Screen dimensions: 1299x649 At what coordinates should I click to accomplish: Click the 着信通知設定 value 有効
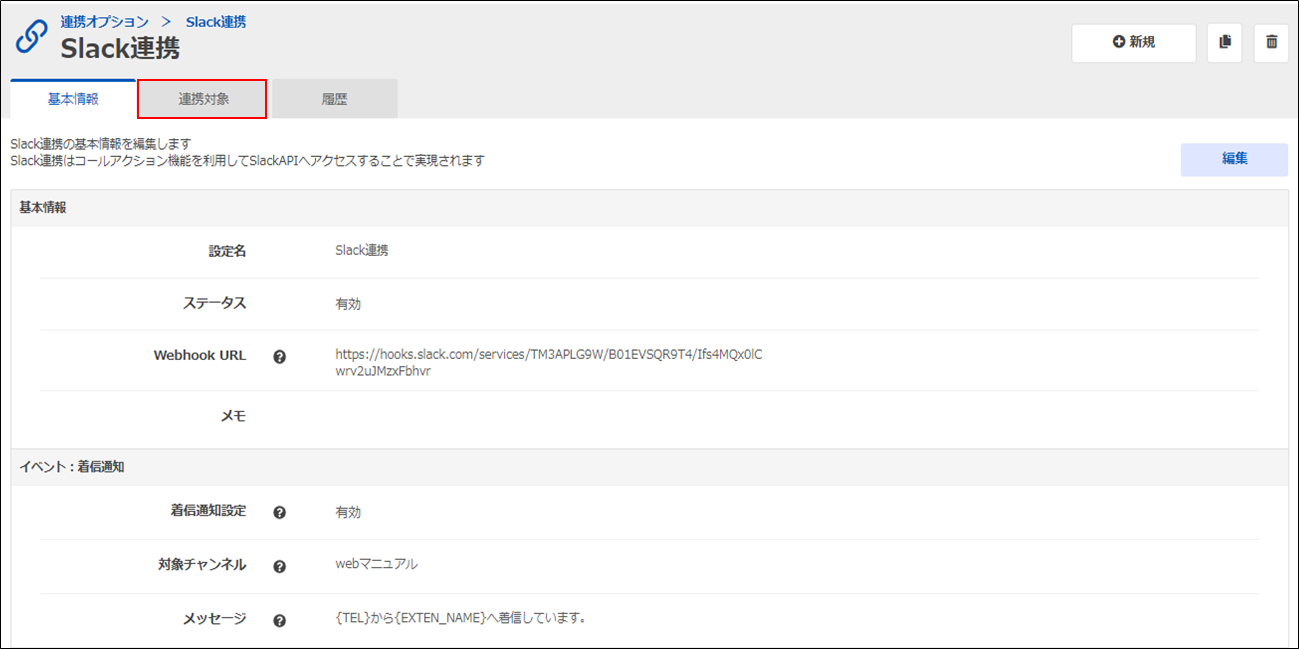click(x=348, y=512)
